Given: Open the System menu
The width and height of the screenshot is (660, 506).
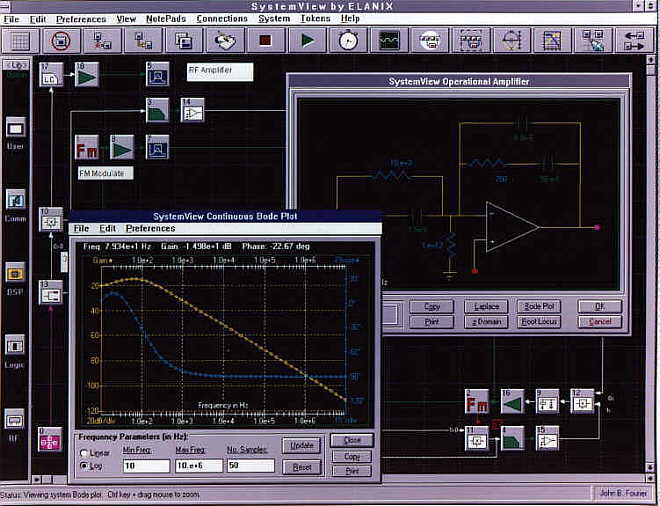Looking at the screenshot, I should [x=274, y=19].
